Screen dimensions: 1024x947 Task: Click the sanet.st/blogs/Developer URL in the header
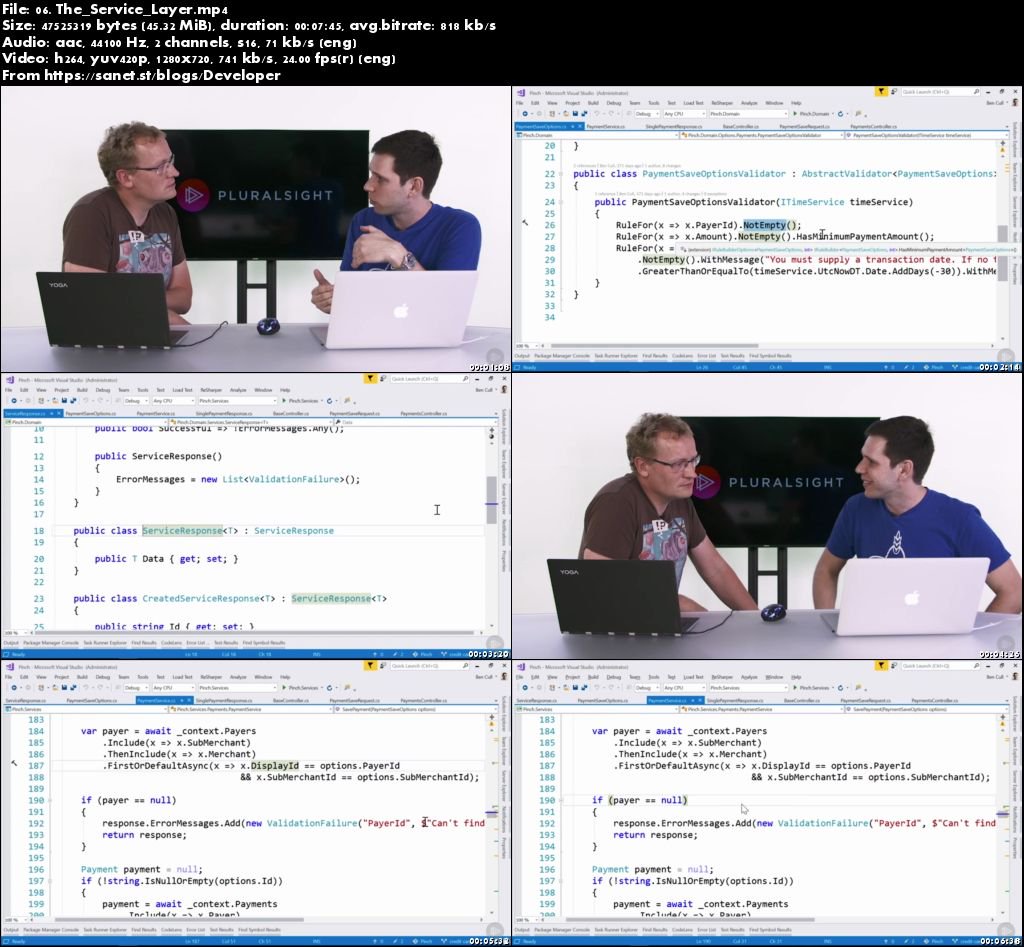(162, 75)
